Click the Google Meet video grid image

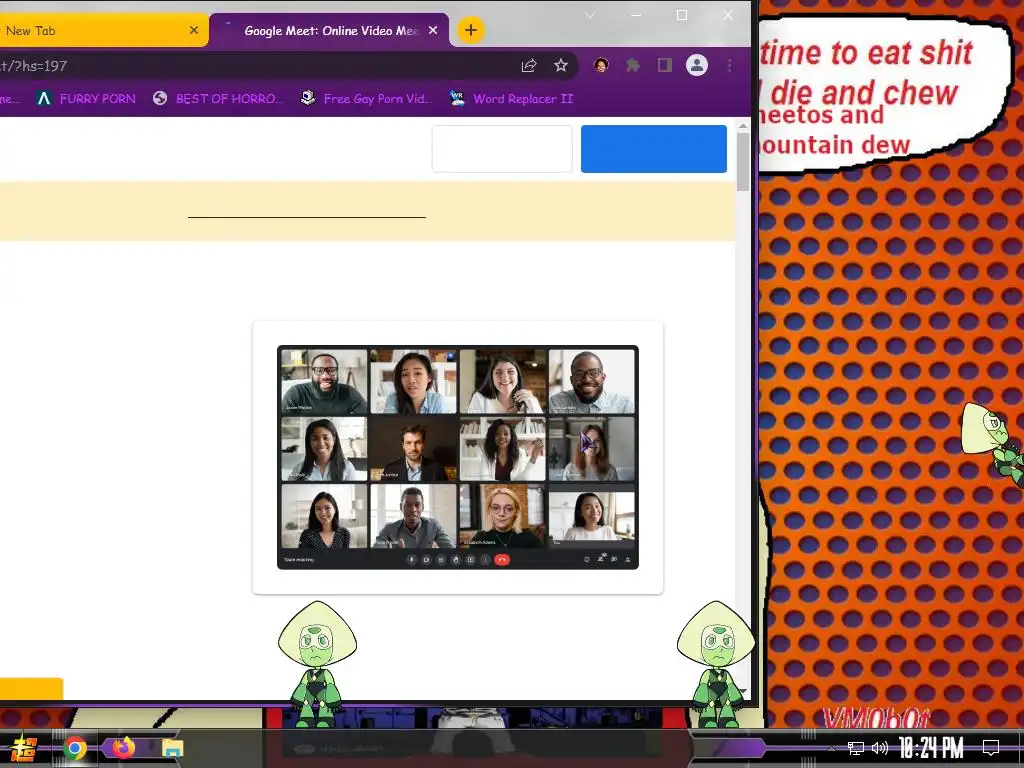(x=458, y=457)
